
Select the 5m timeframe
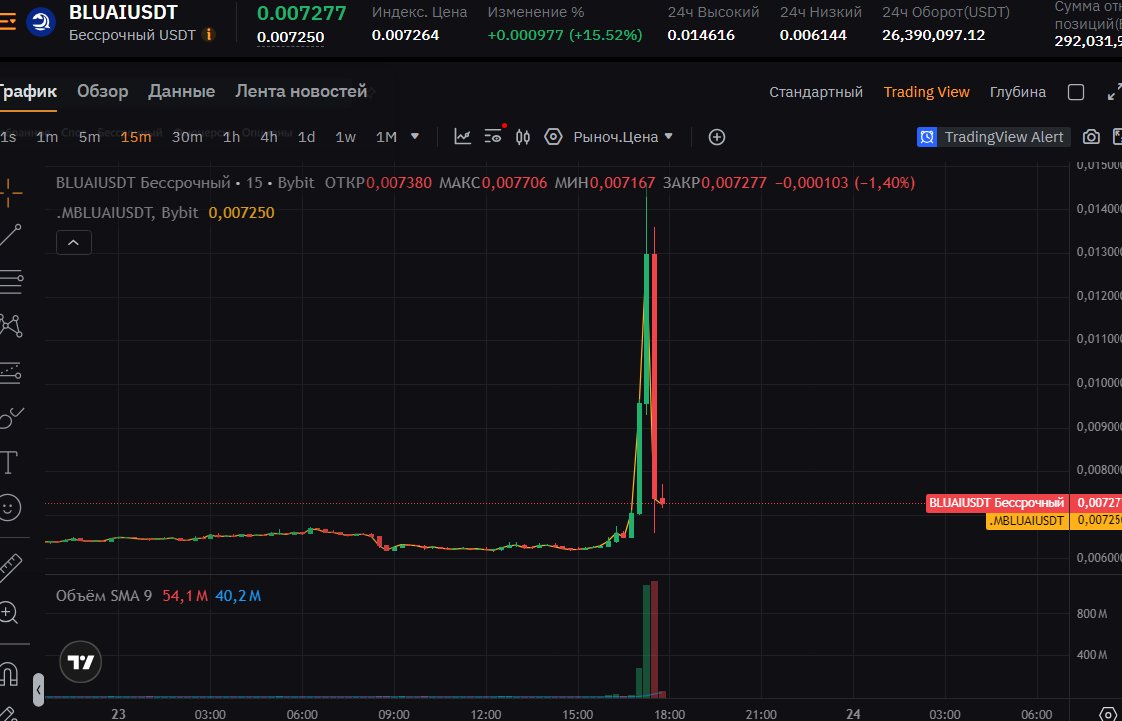89,137
